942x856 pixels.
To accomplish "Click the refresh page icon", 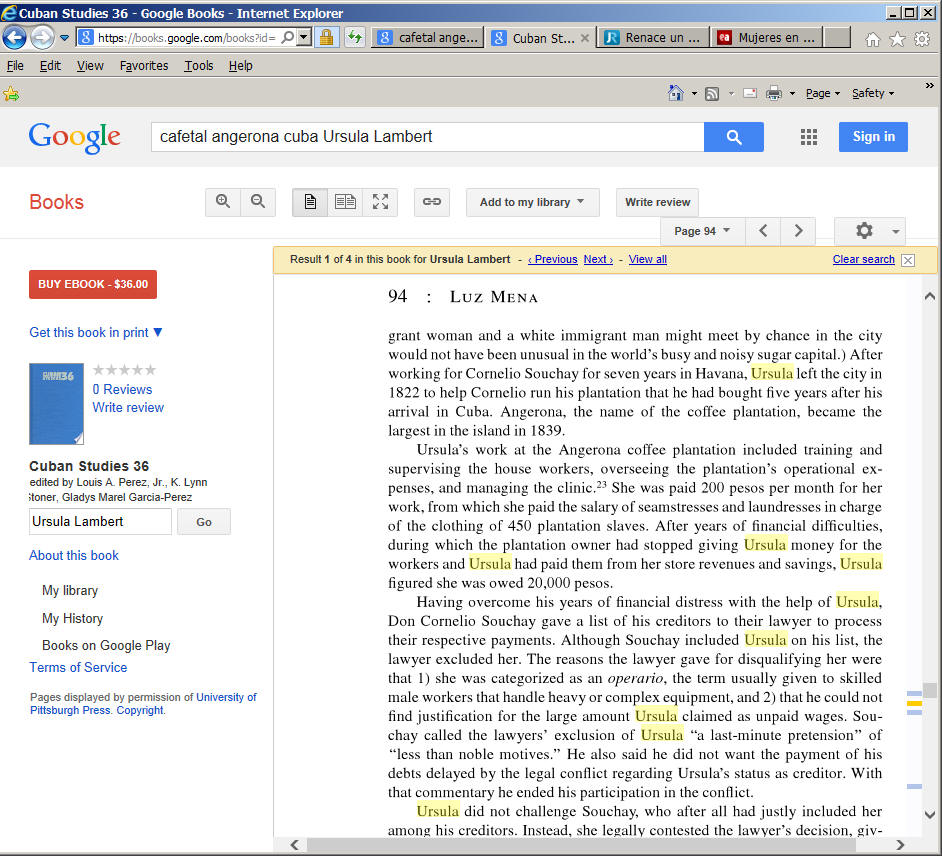I will pyautogui.click(x=355, y=38).
